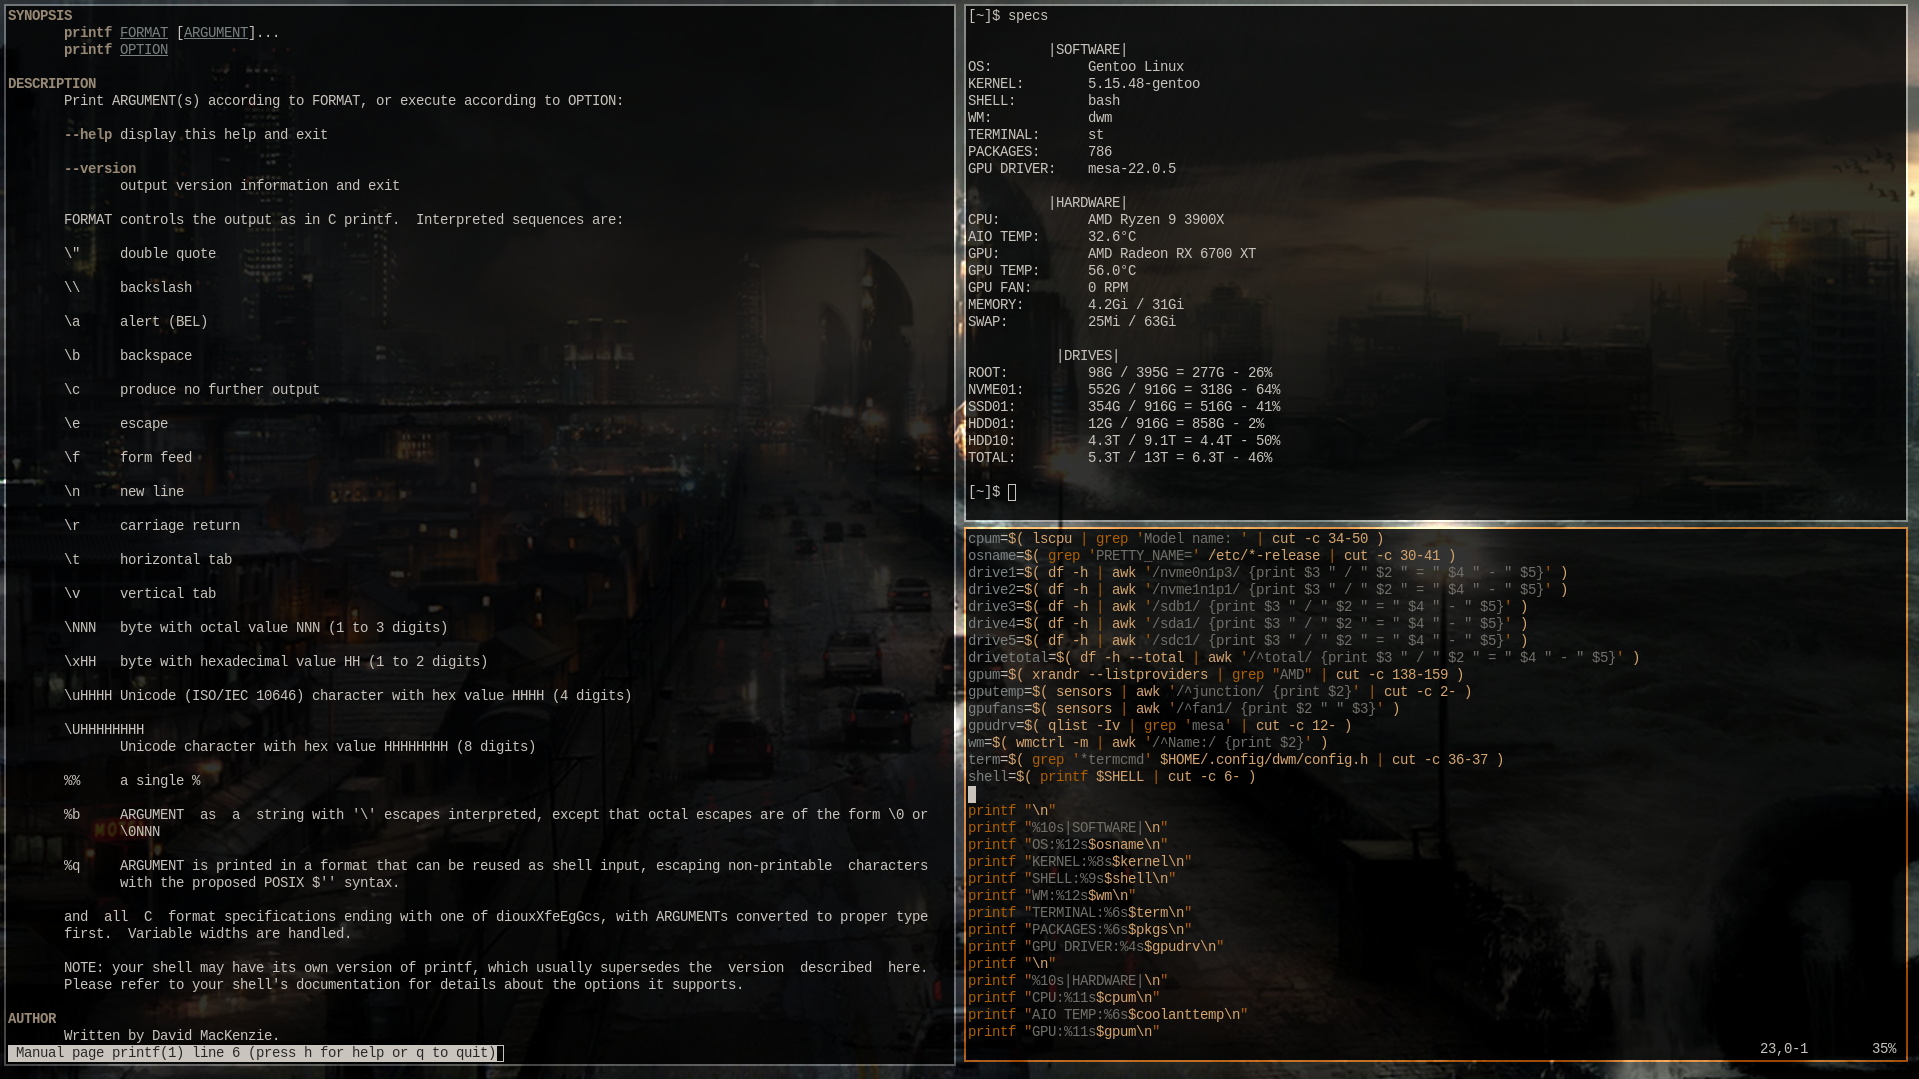The width and height of the screenshot is (1919, 1079).
Task: Click the ROOT drive usage line
Action: coord(1120,373)
